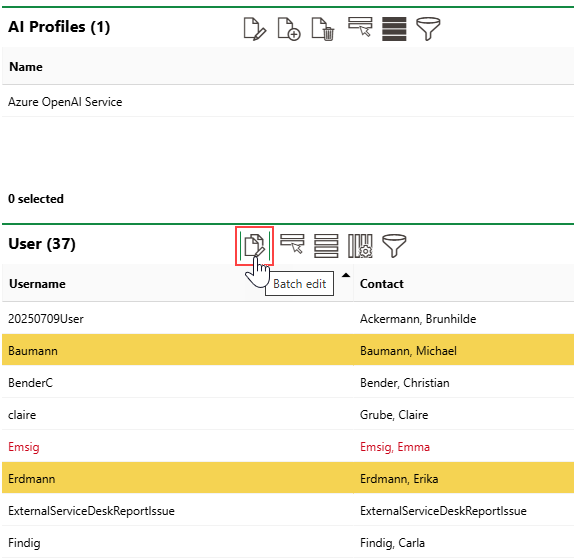The width and height of the screenshot is (574, 559).
Task: Toggle selection mode icon in AI Profiles
Action: tap(360, 27)
